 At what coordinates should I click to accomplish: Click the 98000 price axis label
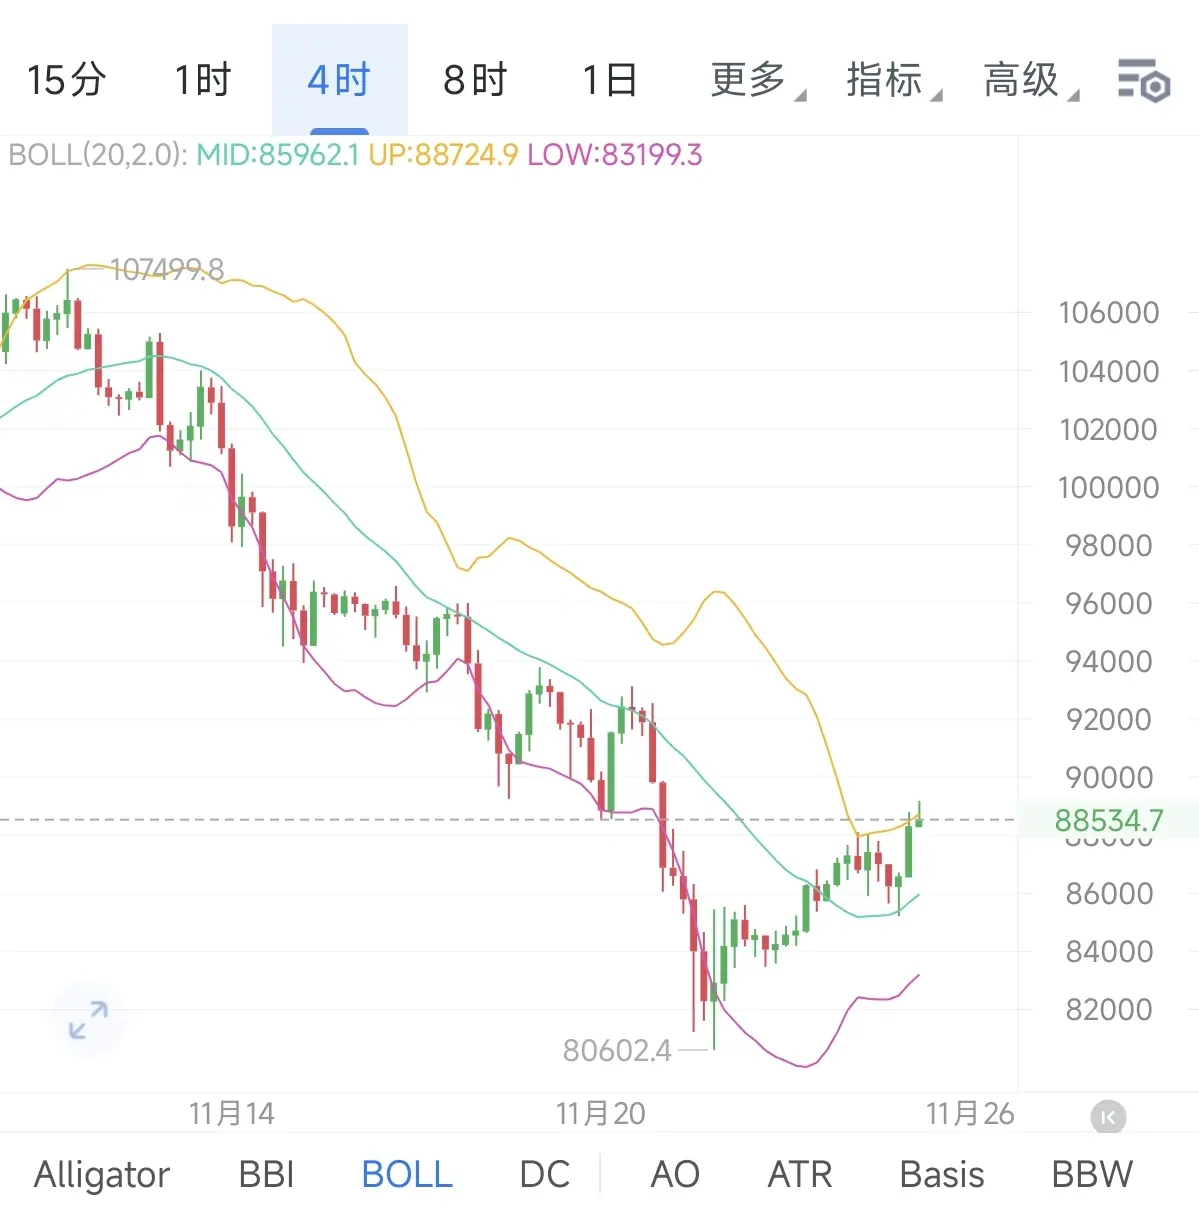1109,545
